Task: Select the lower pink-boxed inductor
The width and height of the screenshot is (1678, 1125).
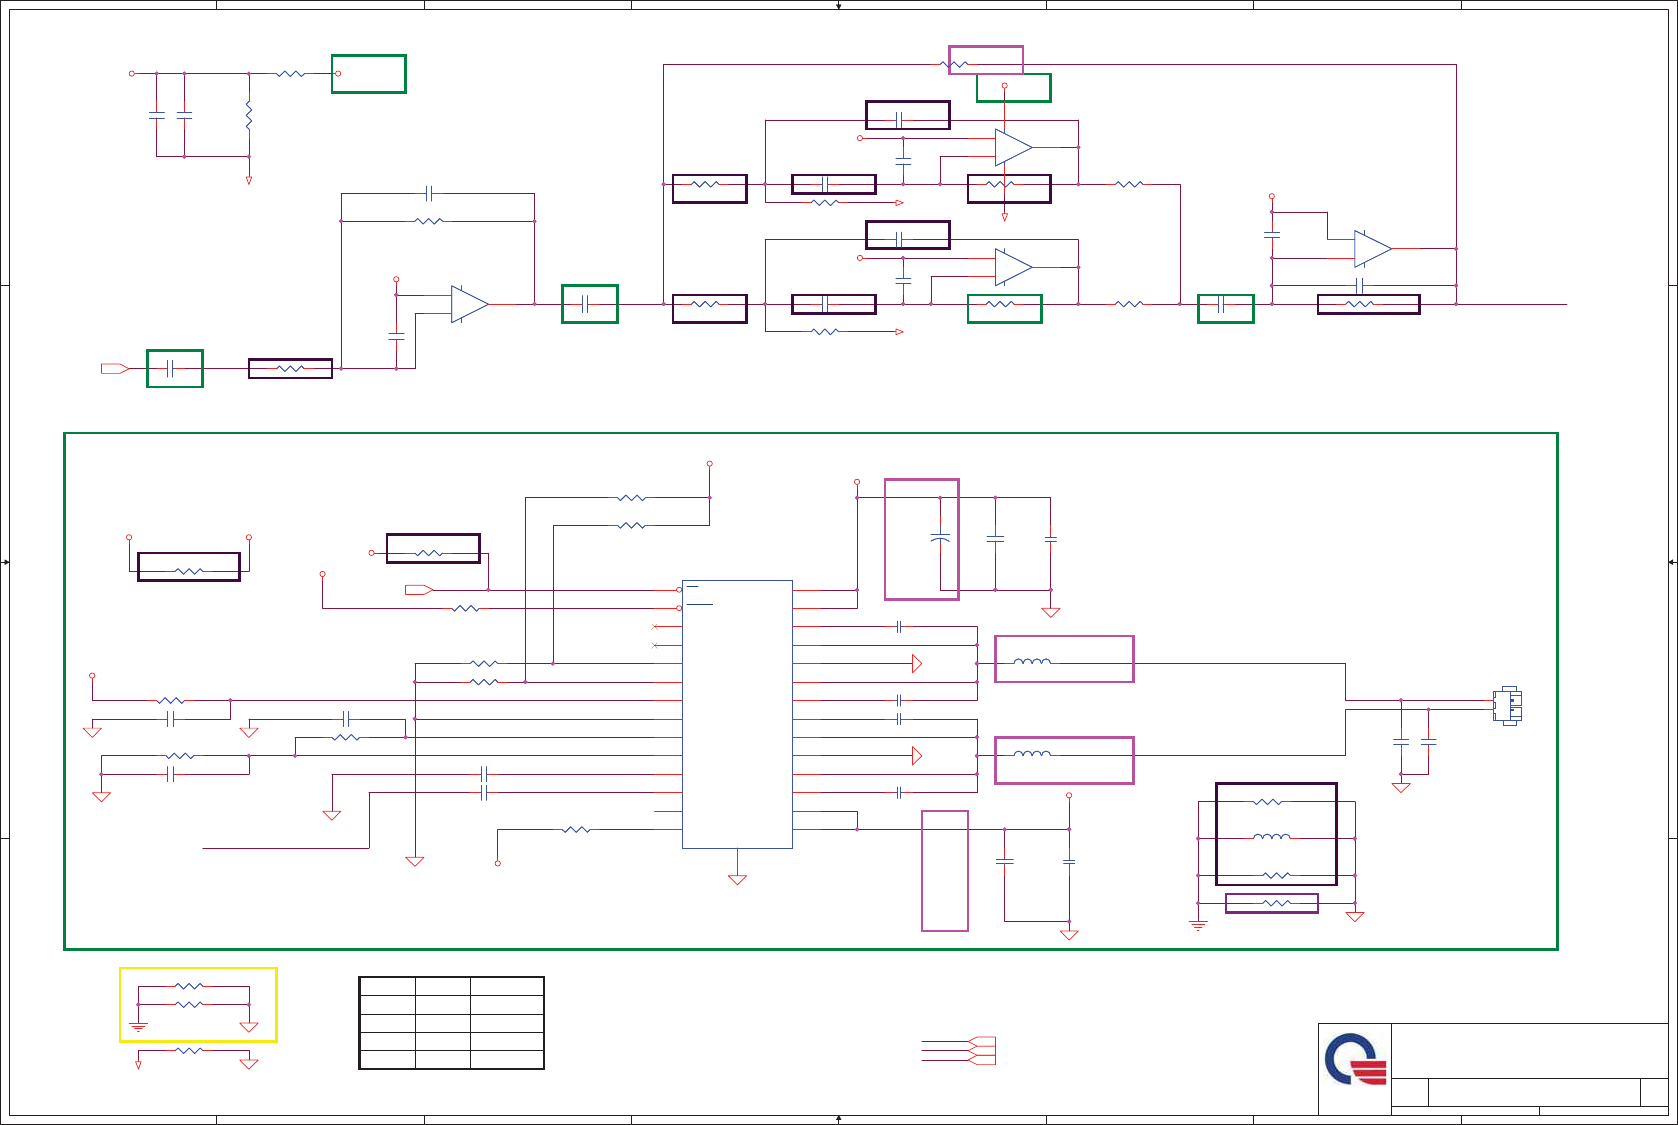Action: 1032,754
